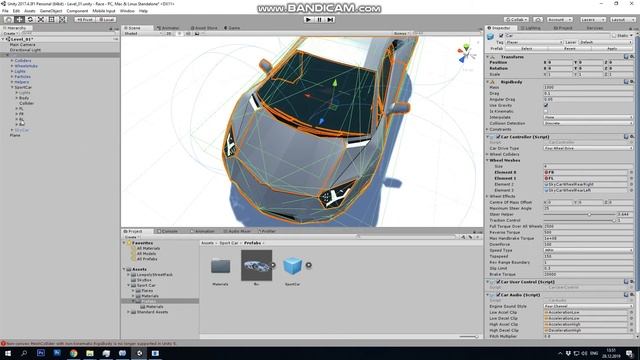Toggle Car Controller script enabled checkbox
The height and width of the screenshot is (360, 640).
tap(498, 137)
